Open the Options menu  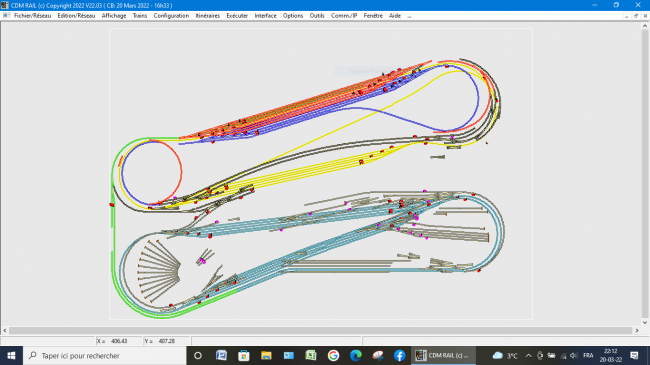pos(293,16)
